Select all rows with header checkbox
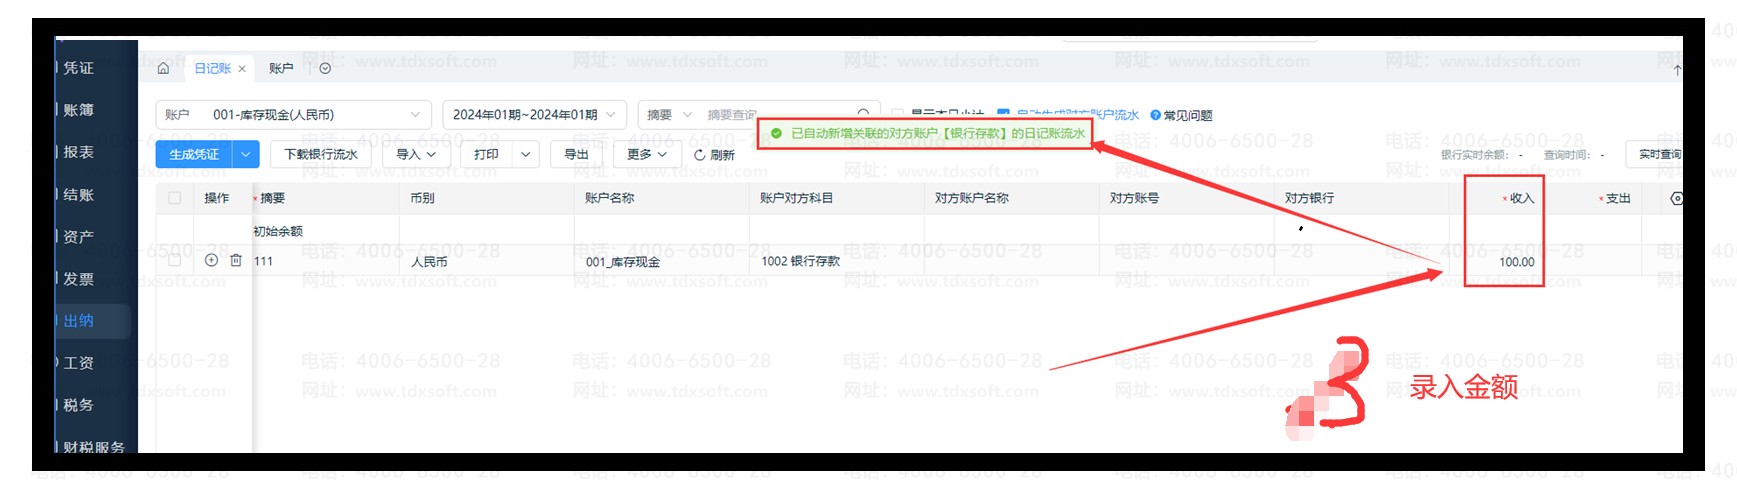The image size is (1737, 489). click(175, 198)
